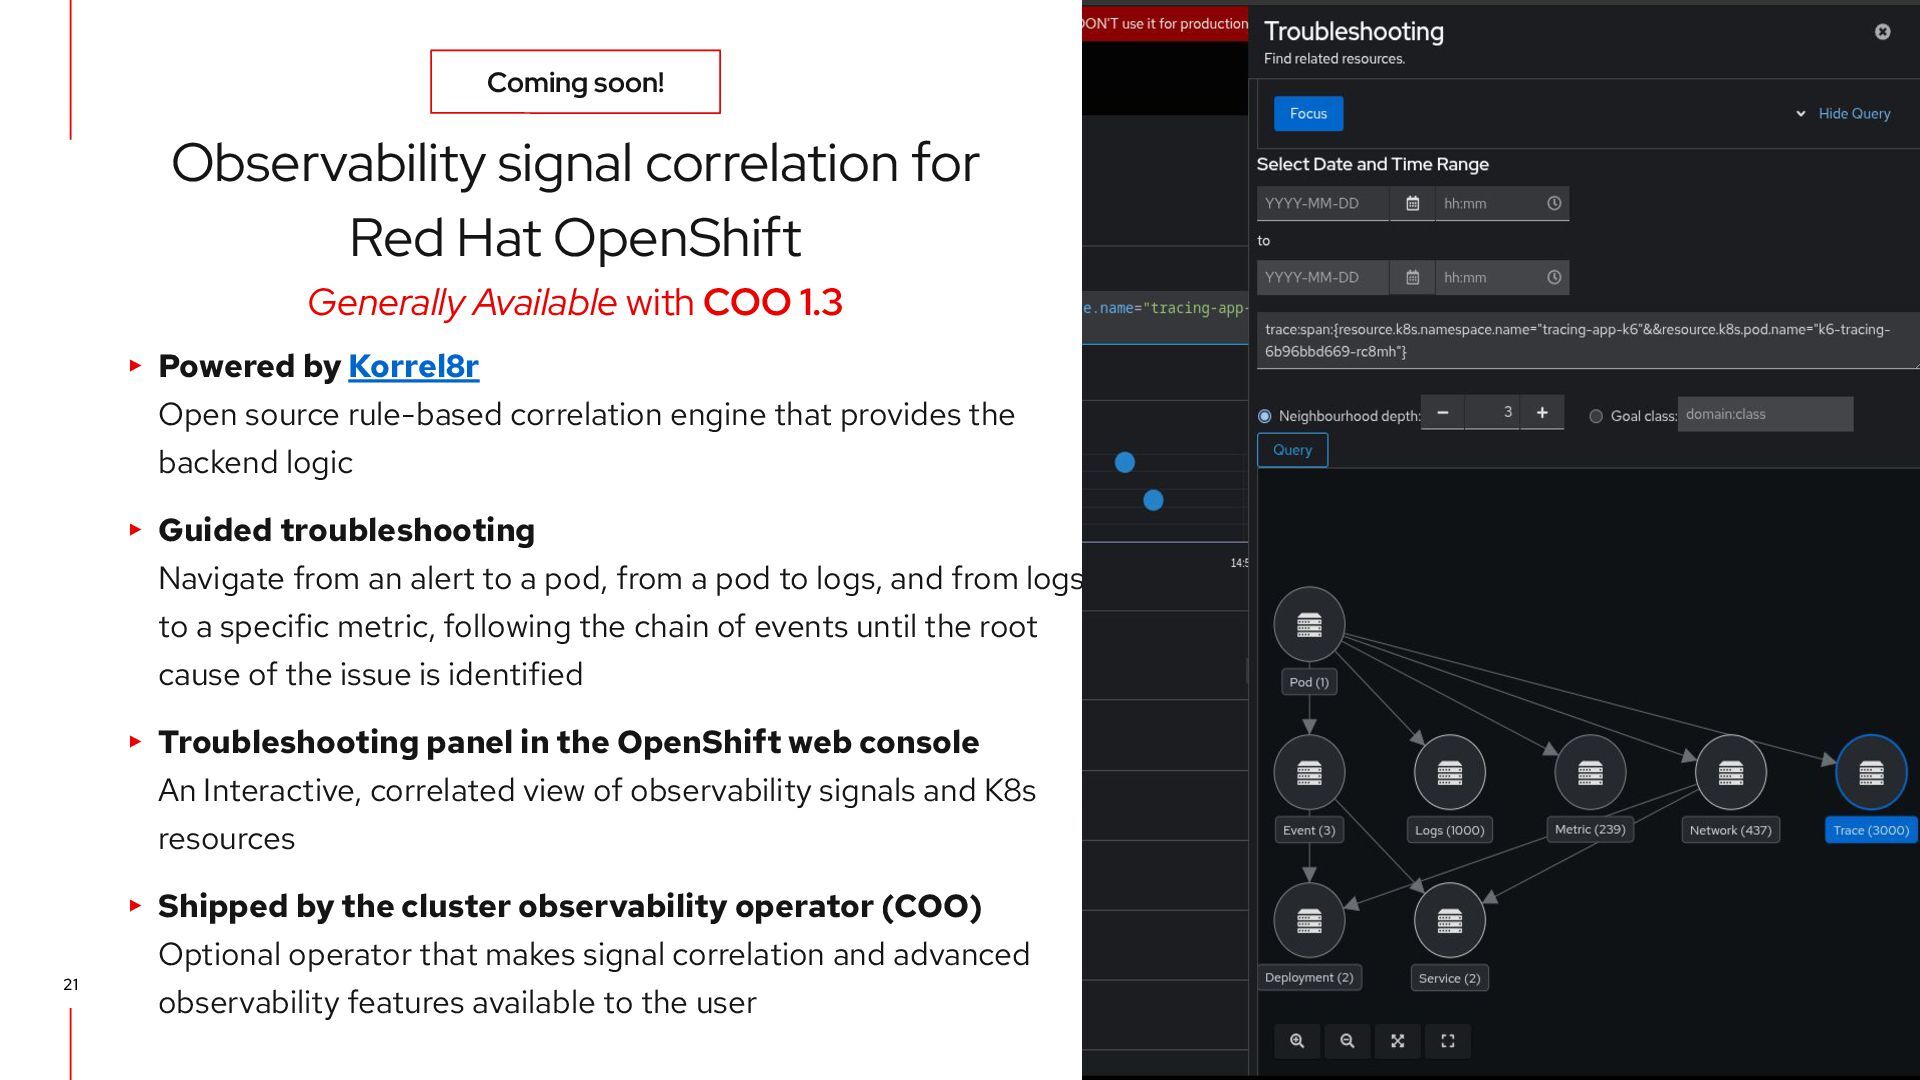Click the zoom out graph icon
The height and width of the screenshot is (1080, 1920).
[x=1347, y=1041]
